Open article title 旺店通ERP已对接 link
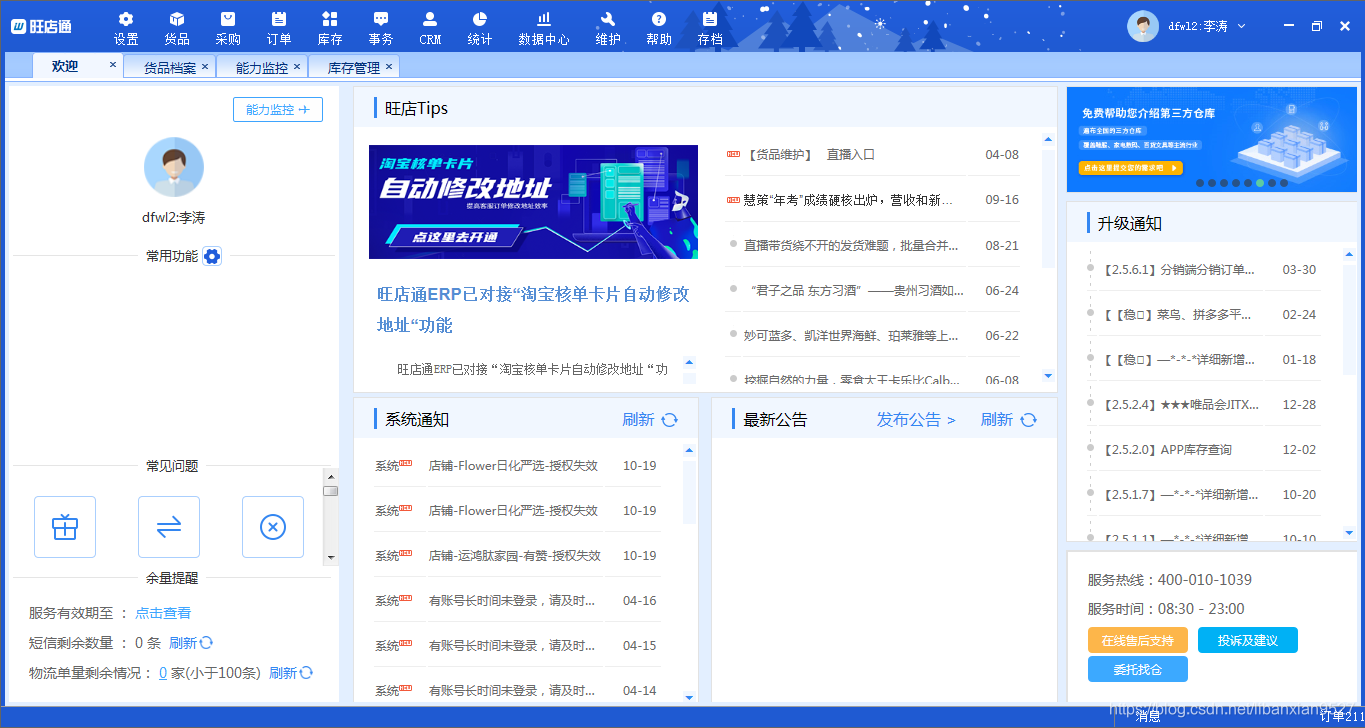This screenshot has height=728, width=1365. 533,310
